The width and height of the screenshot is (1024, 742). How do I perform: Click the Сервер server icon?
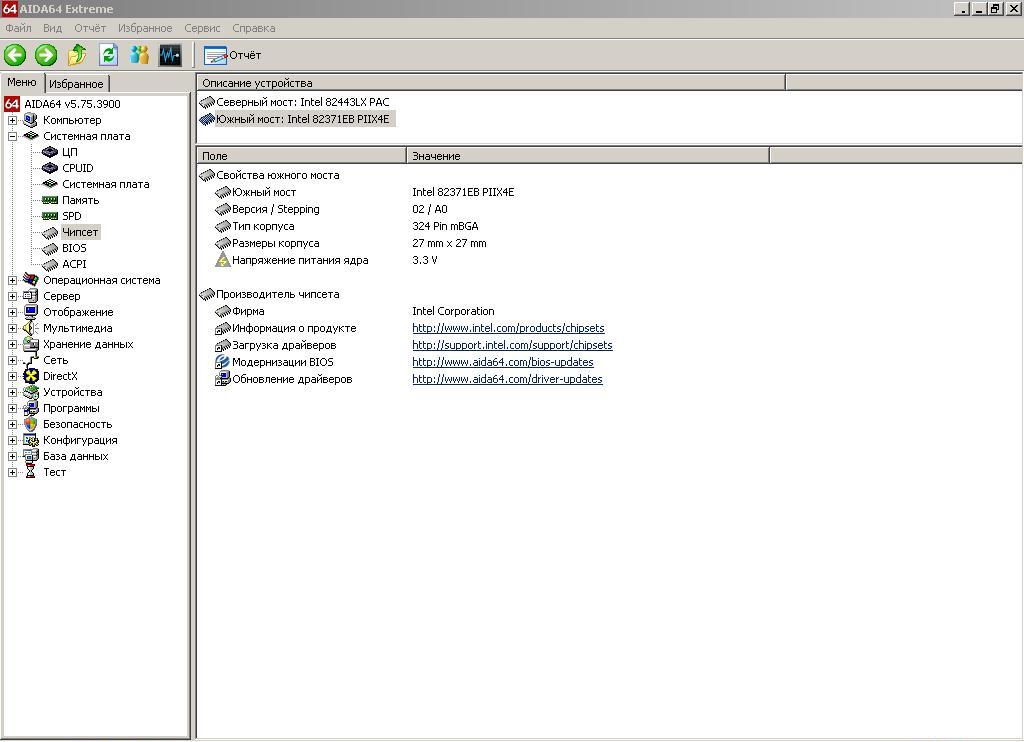[x=31, y=296]
